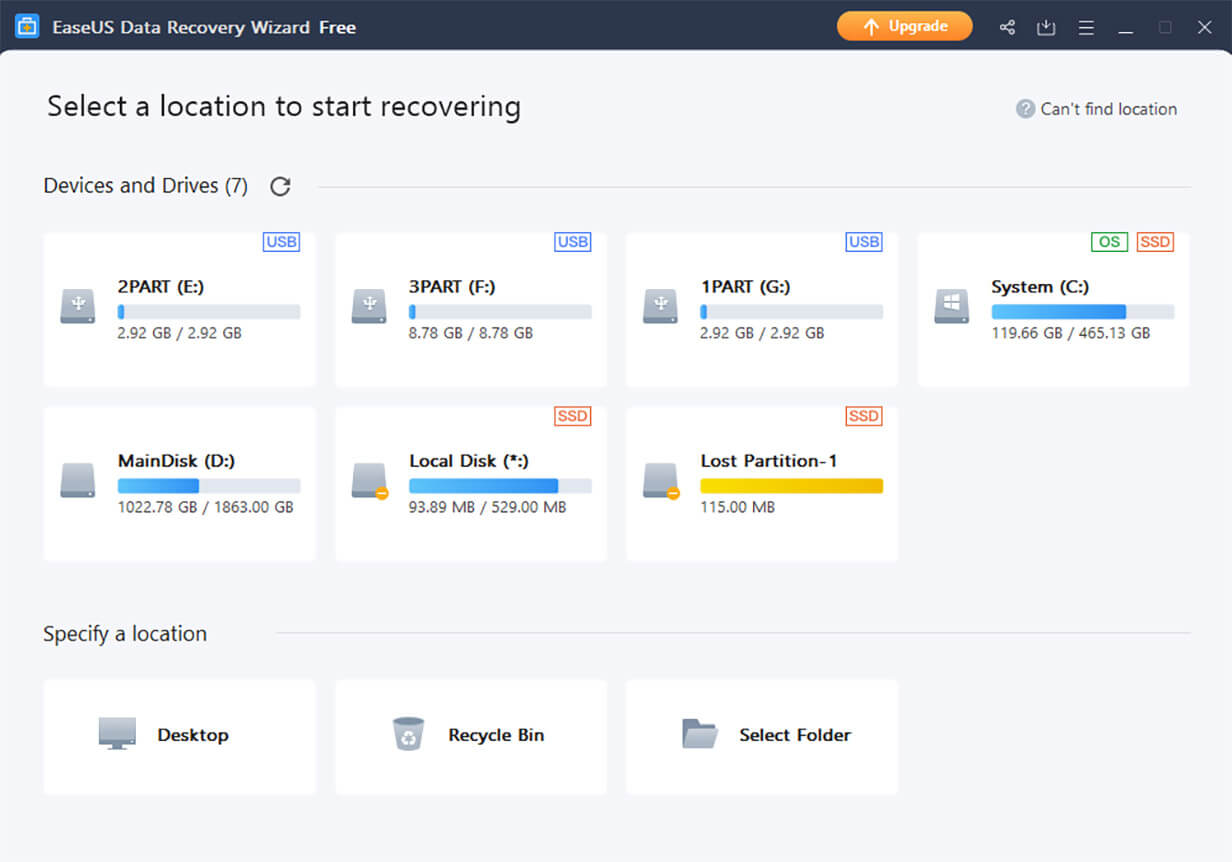Choose the Select Folder label
This screenshot has width=1232, height=862.
795,735
